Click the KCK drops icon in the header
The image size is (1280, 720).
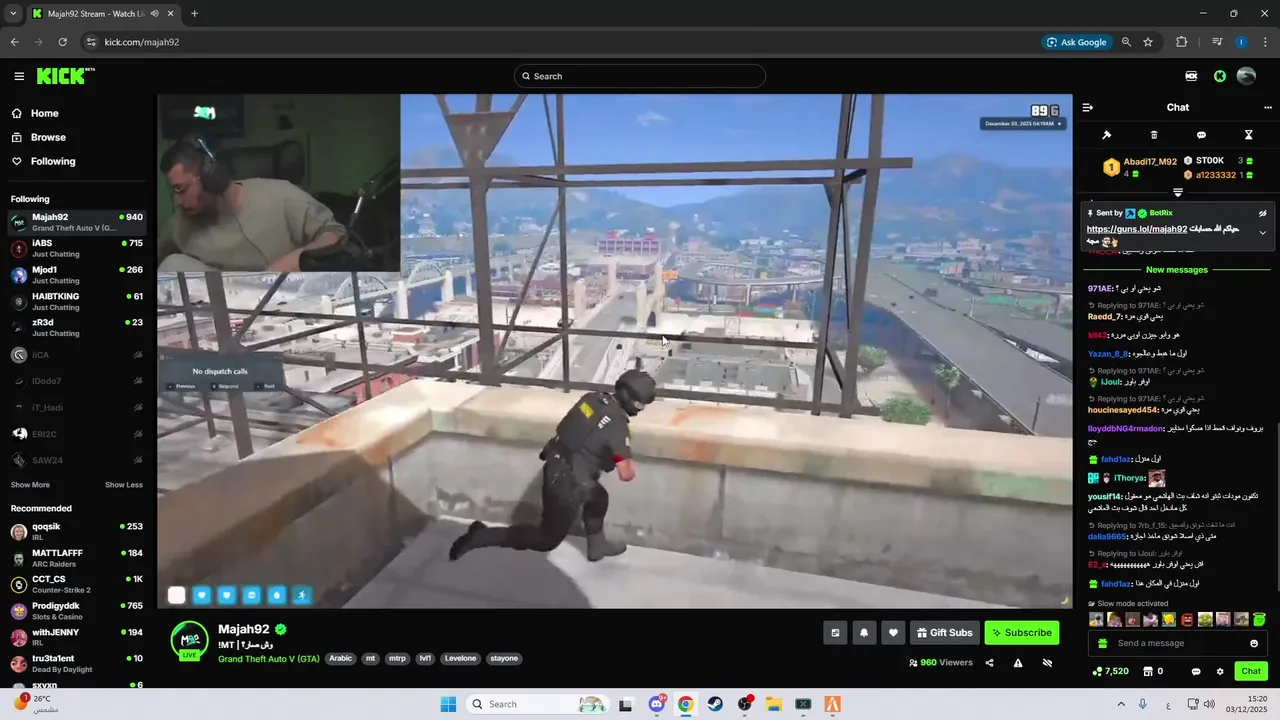pyautogui.click(x=1191, y=76)
